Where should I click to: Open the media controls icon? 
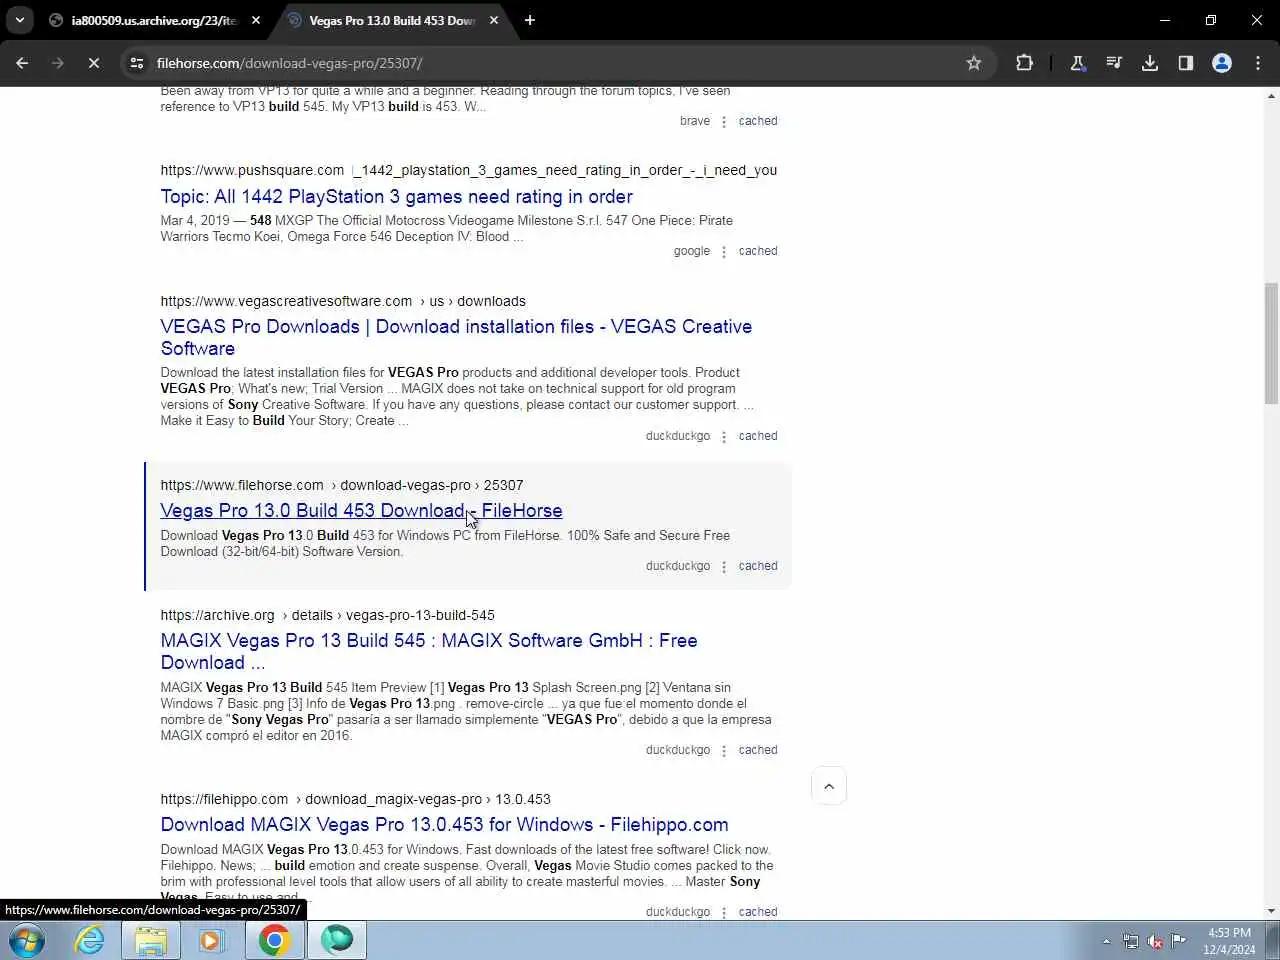(1114, 63)
